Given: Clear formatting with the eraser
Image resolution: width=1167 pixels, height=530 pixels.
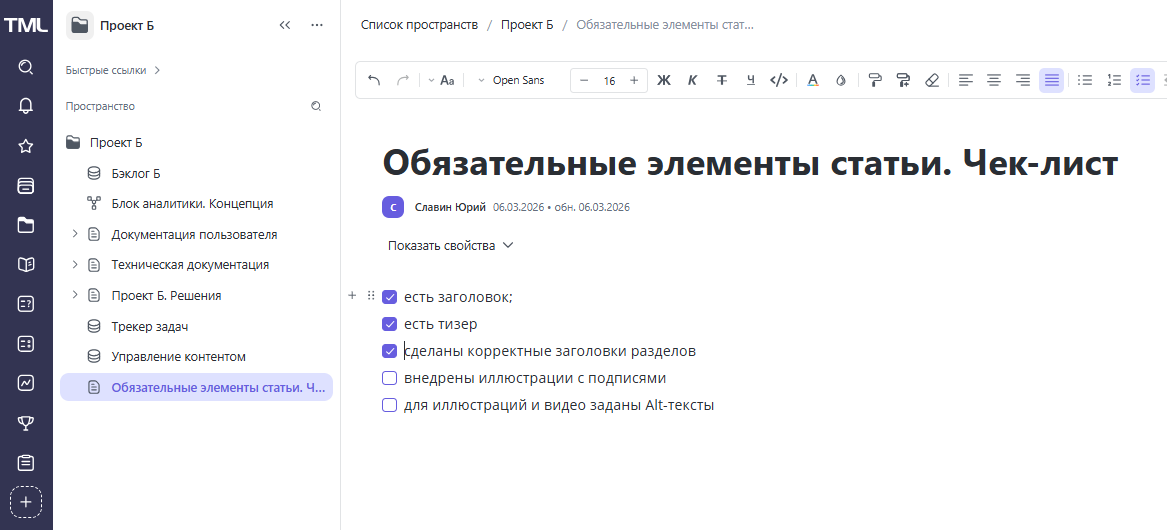Looking at the screenshot, I should pyautogui.click(x=932, y=80).
